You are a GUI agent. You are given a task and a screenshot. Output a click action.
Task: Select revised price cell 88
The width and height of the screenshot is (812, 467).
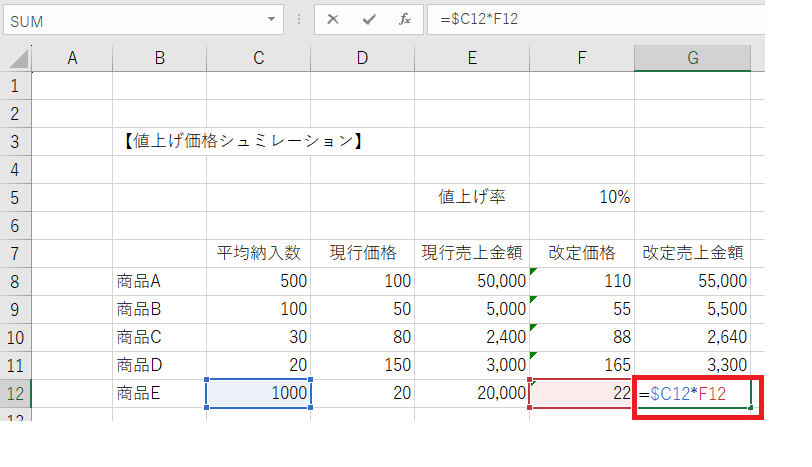[582, 337]
